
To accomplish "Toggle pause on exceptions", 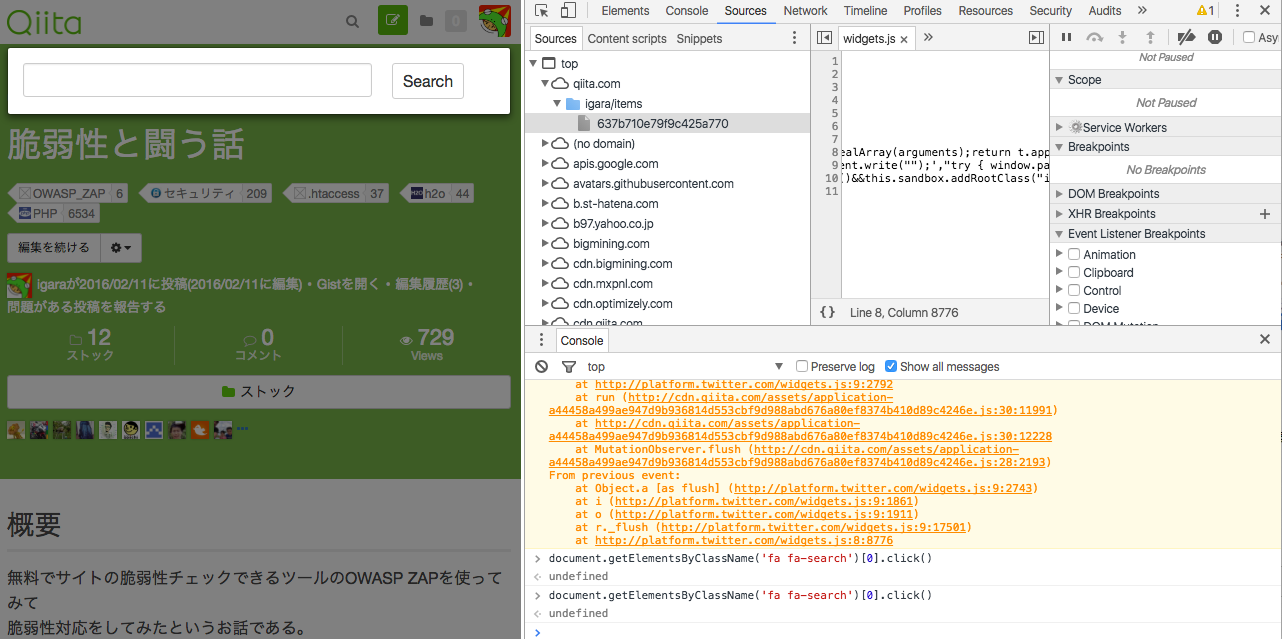I will point(1215,37).
